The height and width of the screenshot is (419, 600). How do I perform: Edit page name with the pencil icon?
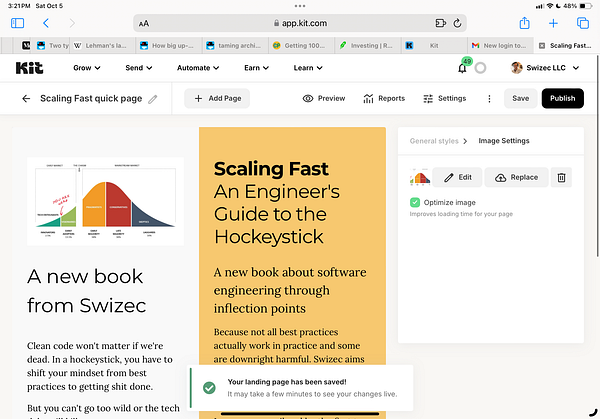click(153, 99)
